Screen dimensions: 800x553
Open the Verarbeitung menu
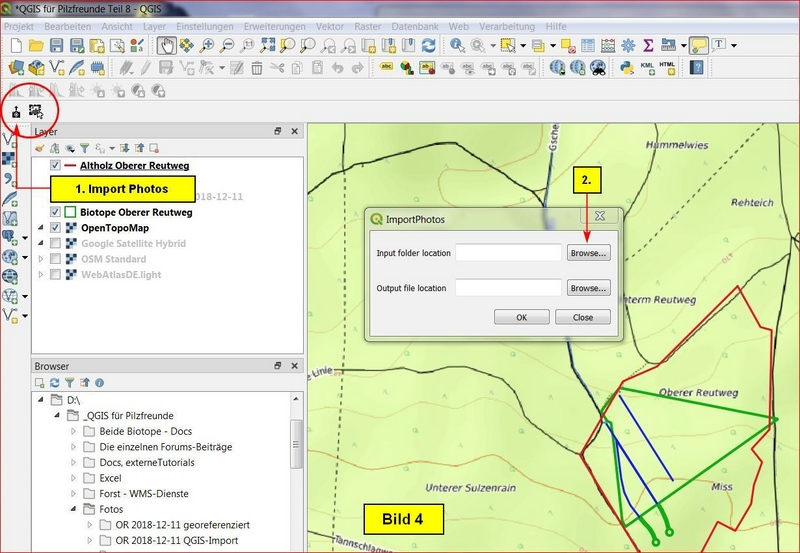(x=507, y=27)
